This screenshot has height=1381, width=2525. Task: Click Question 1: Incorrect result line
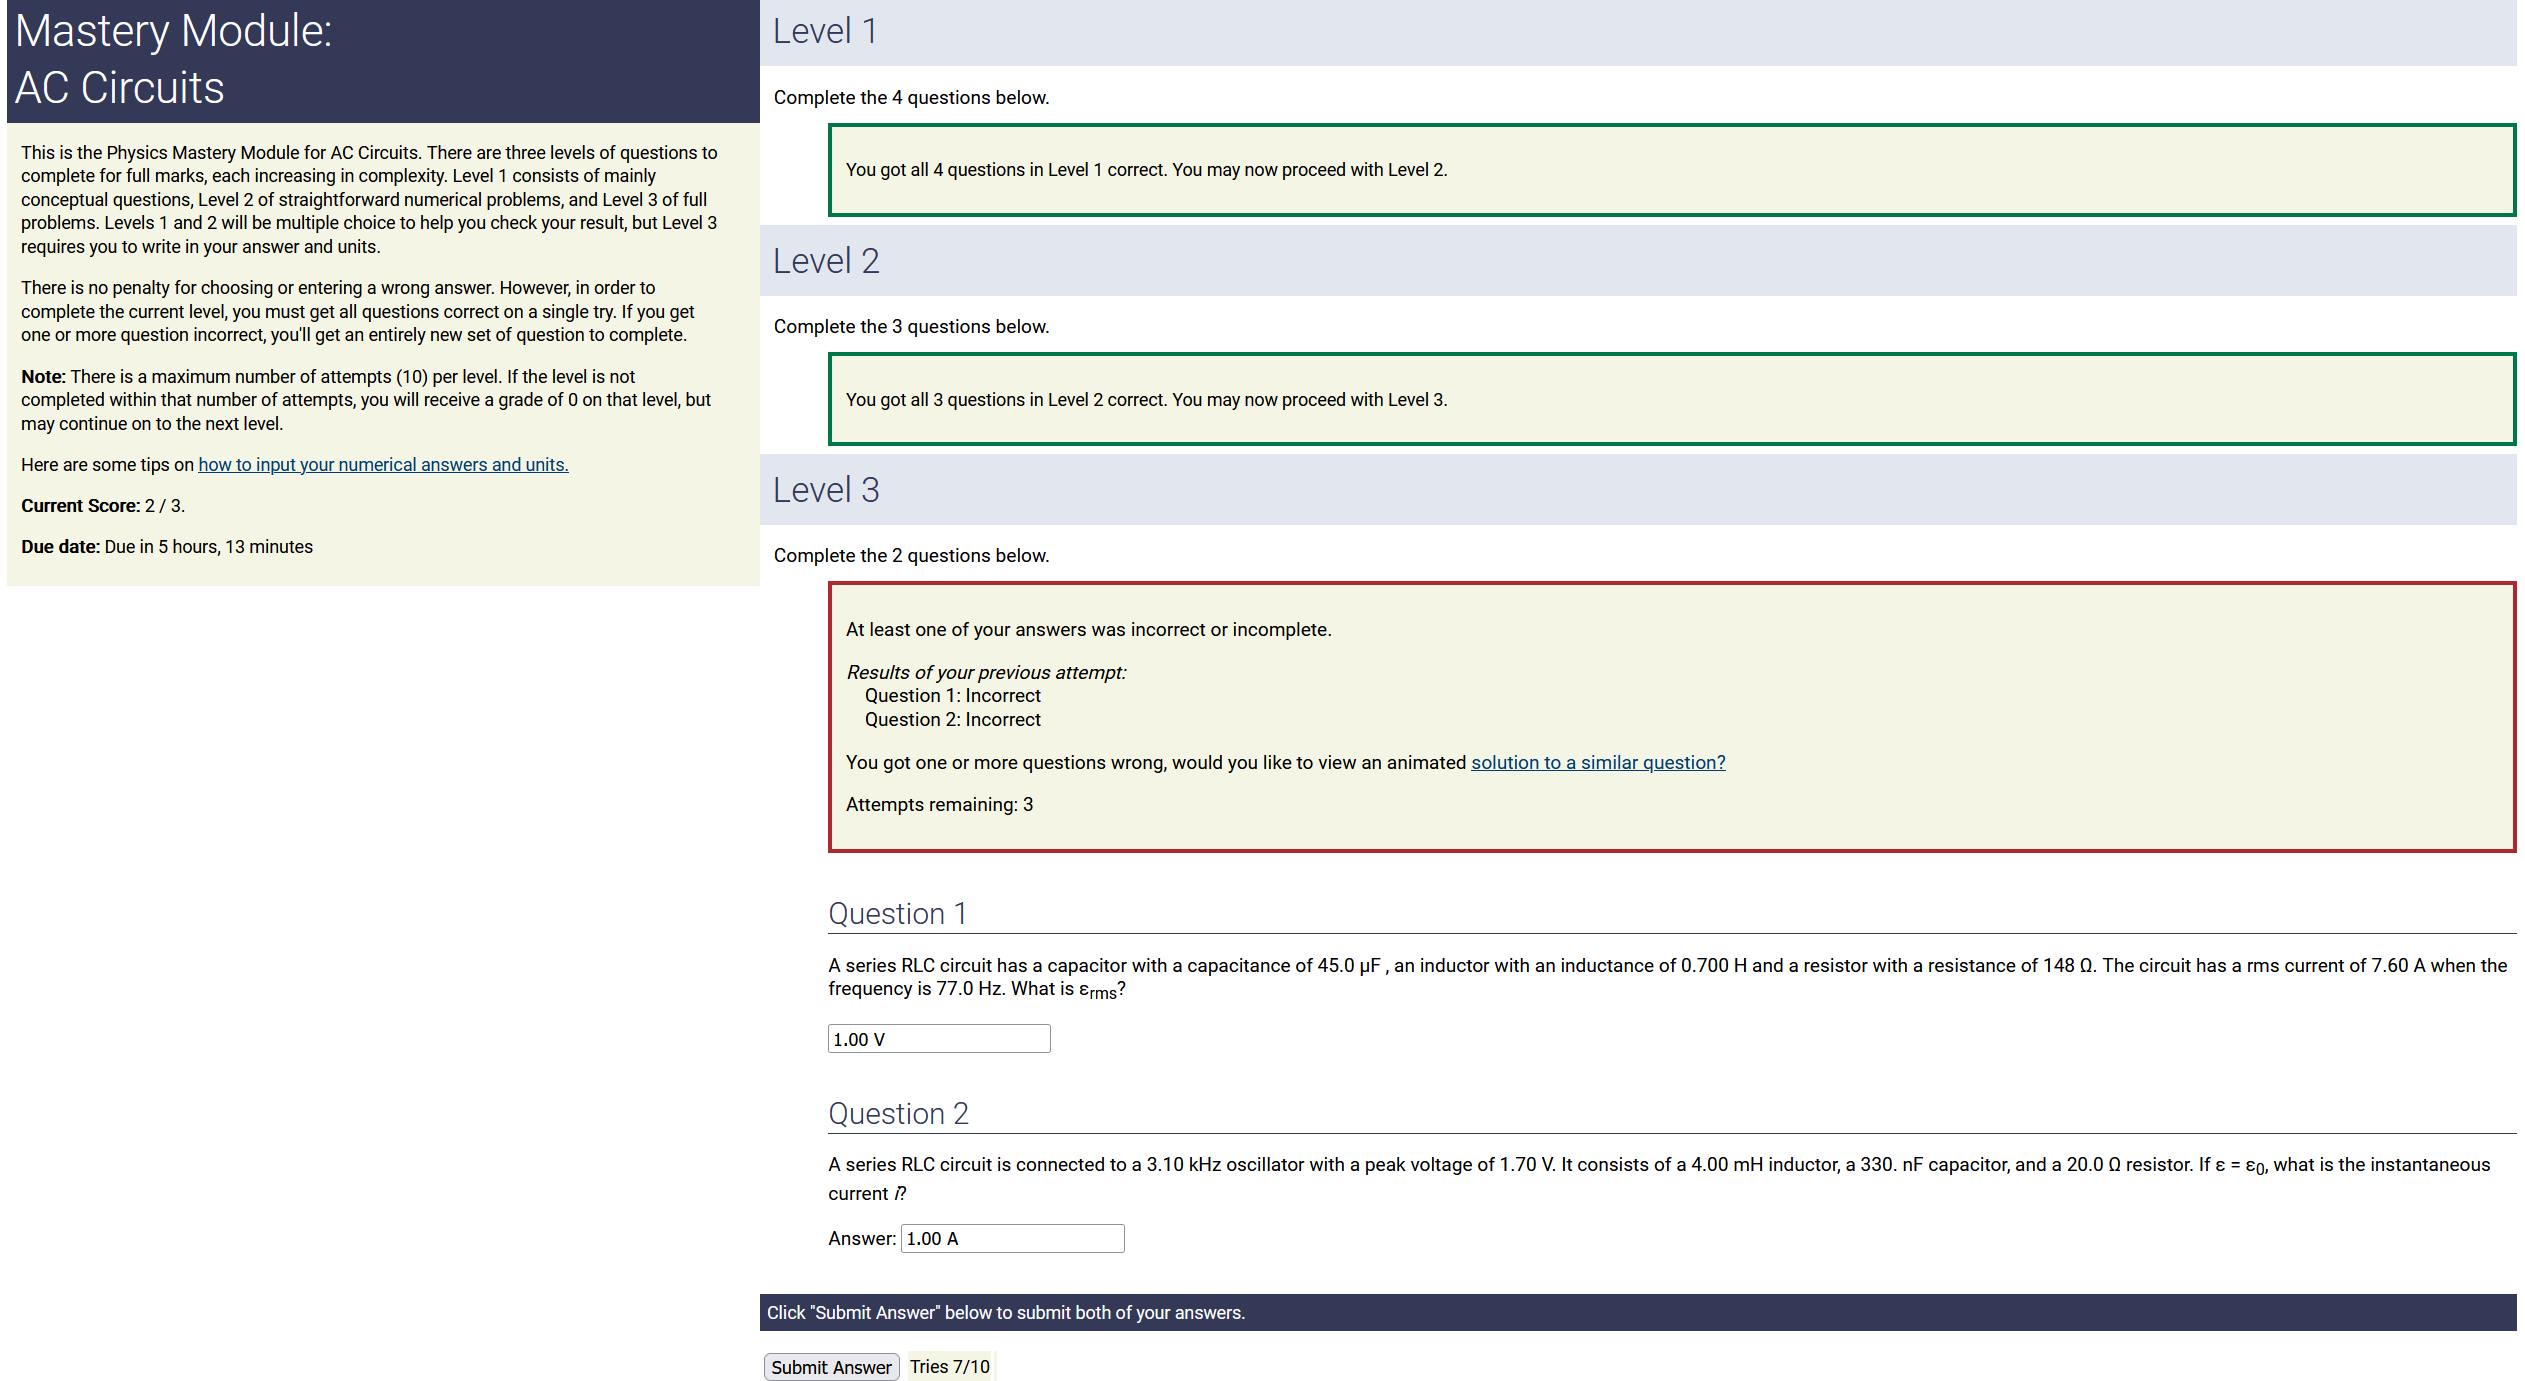point(952,695)
